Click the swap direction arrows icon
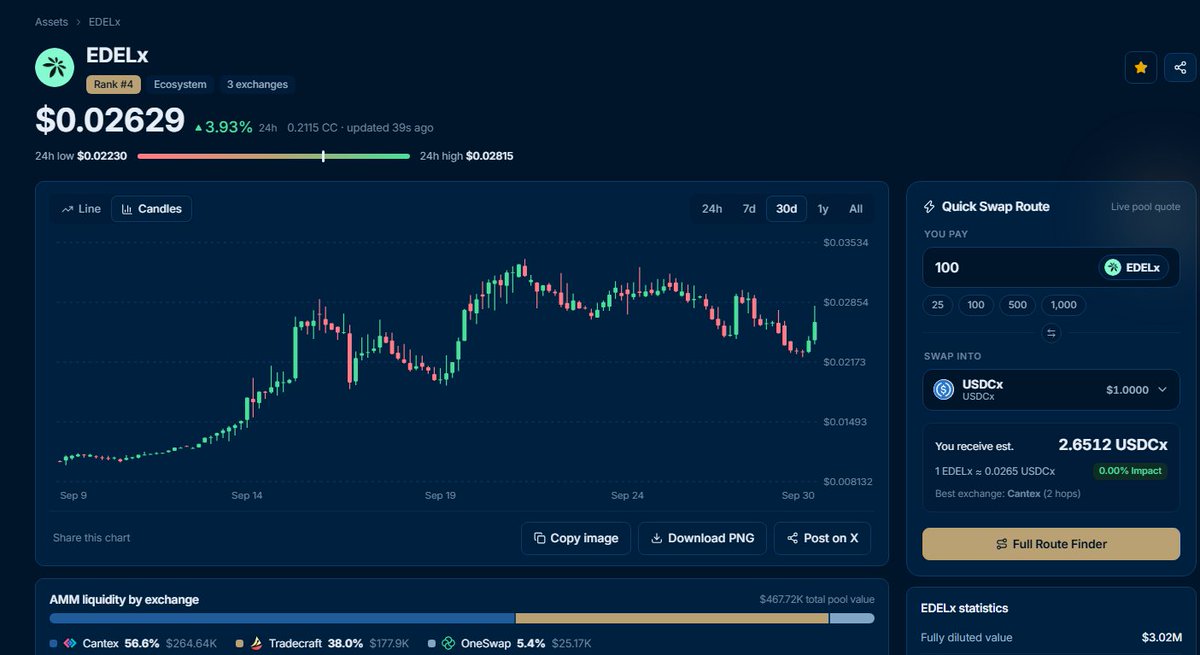 [1051, 333]
